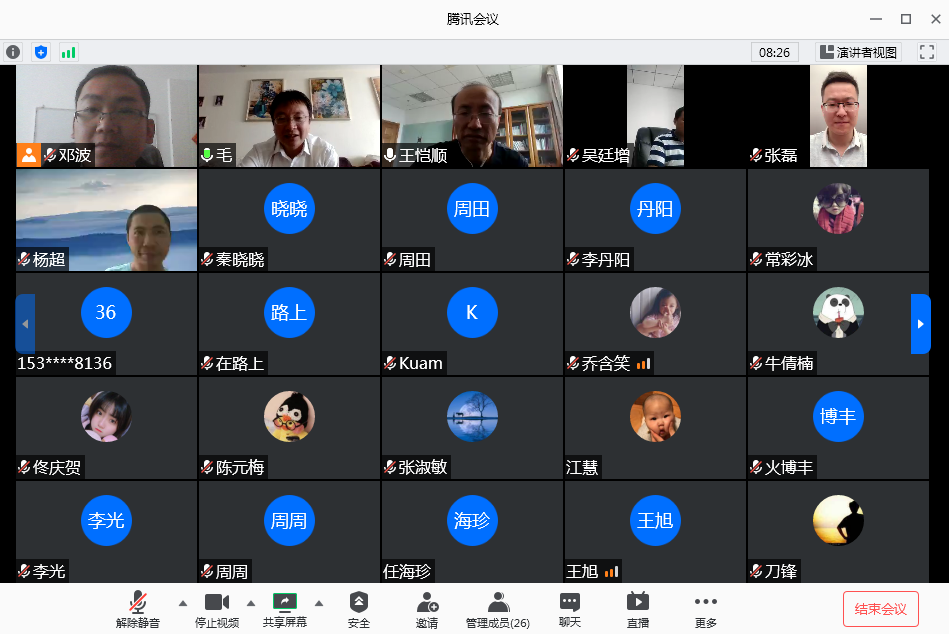The width and height of the screenshot is (949, 634).
Task: Open 安全 security menu
Action: (x=359, y=610)
